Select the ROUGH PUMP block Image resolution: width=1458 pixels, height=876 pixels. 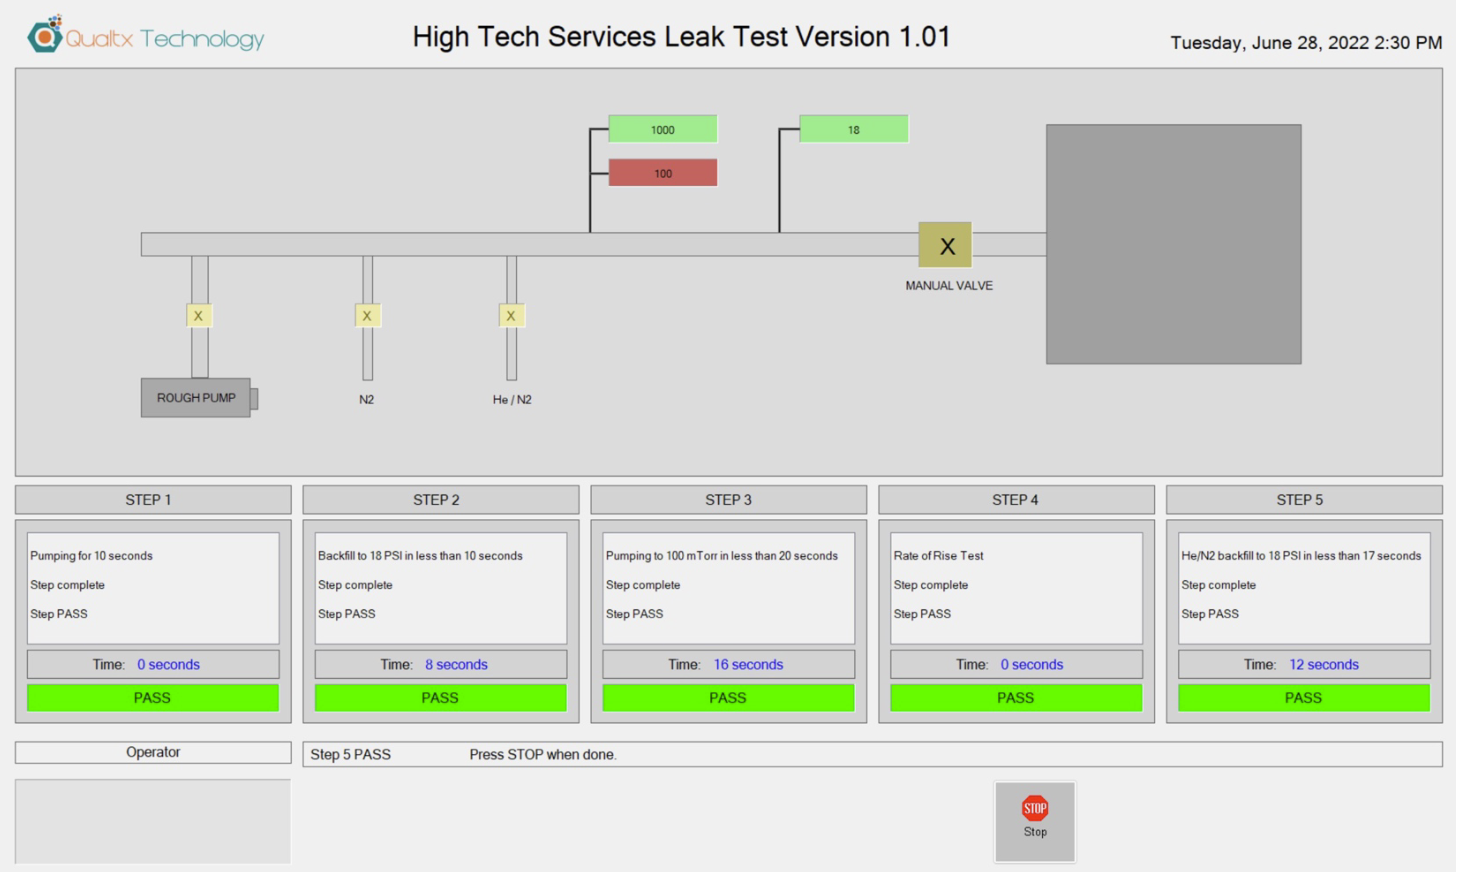tap(196, 398)
